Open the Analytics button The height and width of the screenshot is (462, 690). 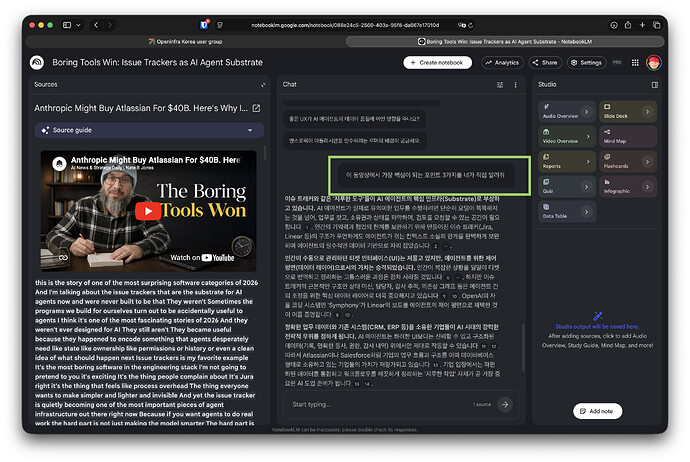point(502,62)
